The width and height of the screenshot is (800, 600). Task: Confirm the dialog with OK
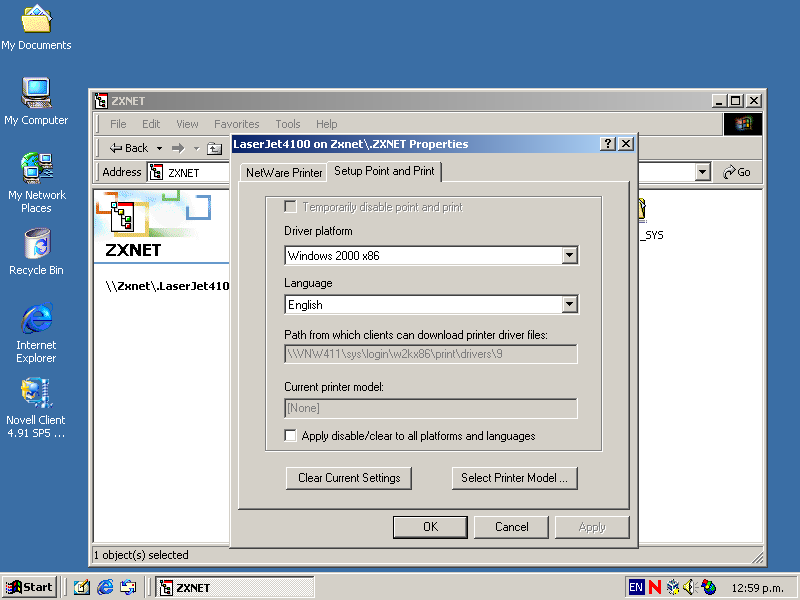pyautogui.click(x=430, y=527)
